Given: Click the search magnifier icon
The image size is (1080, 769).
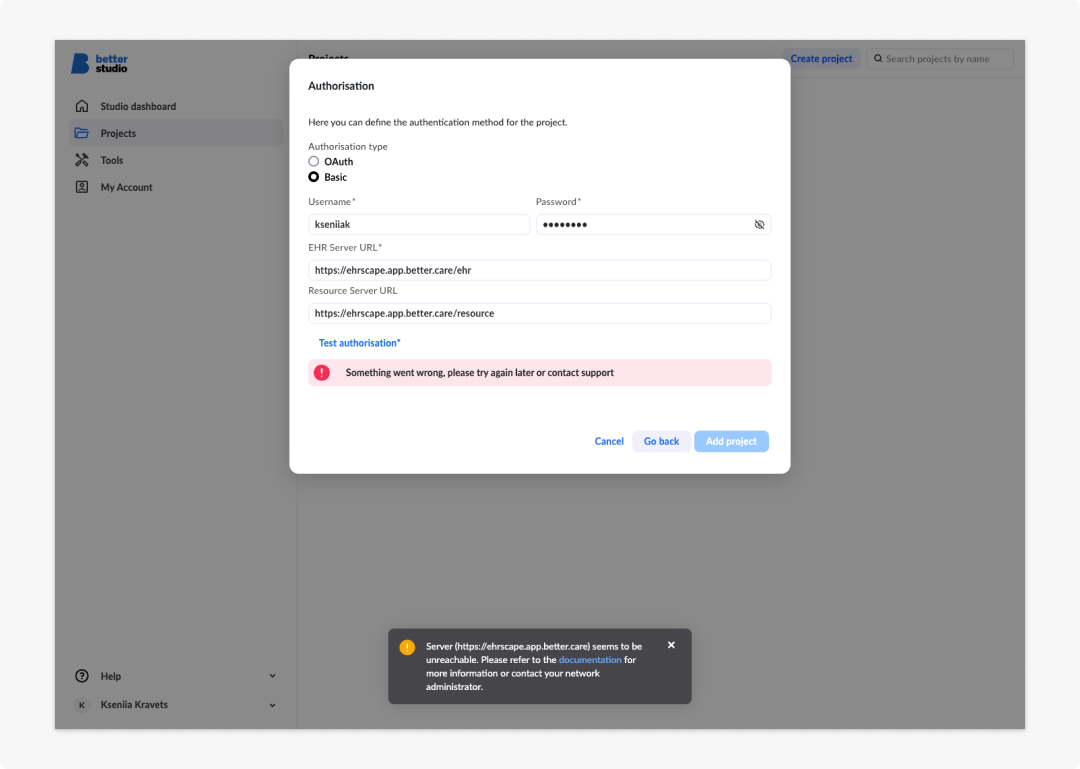Looking at the screenshot, I should tap(878, 59).
